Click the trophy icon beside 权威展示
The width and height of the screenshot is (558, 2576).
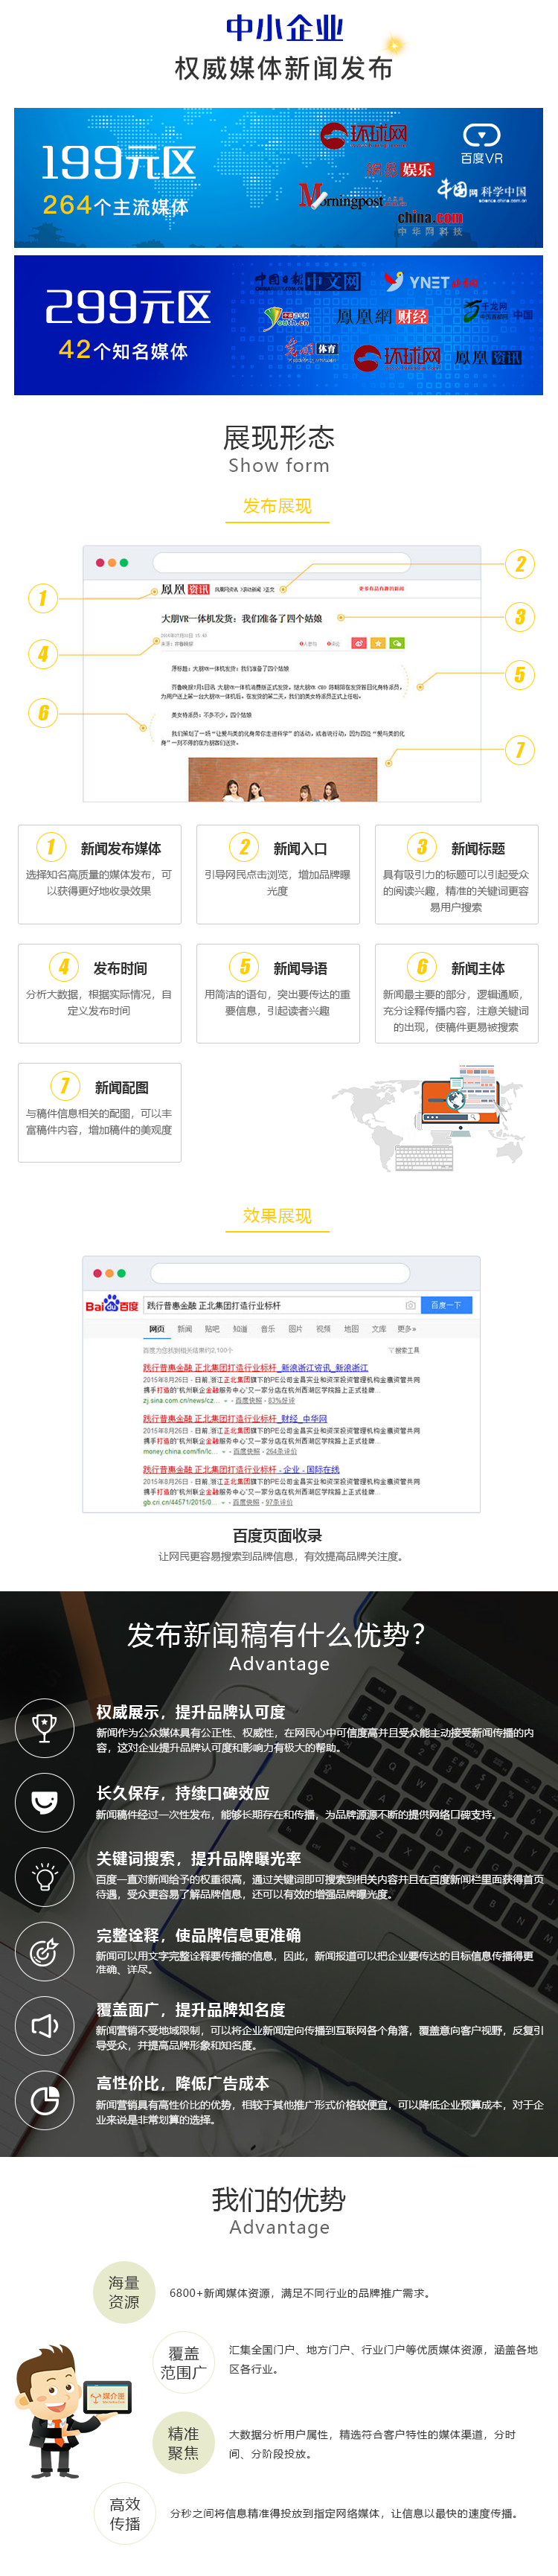tap(44, 1727)
